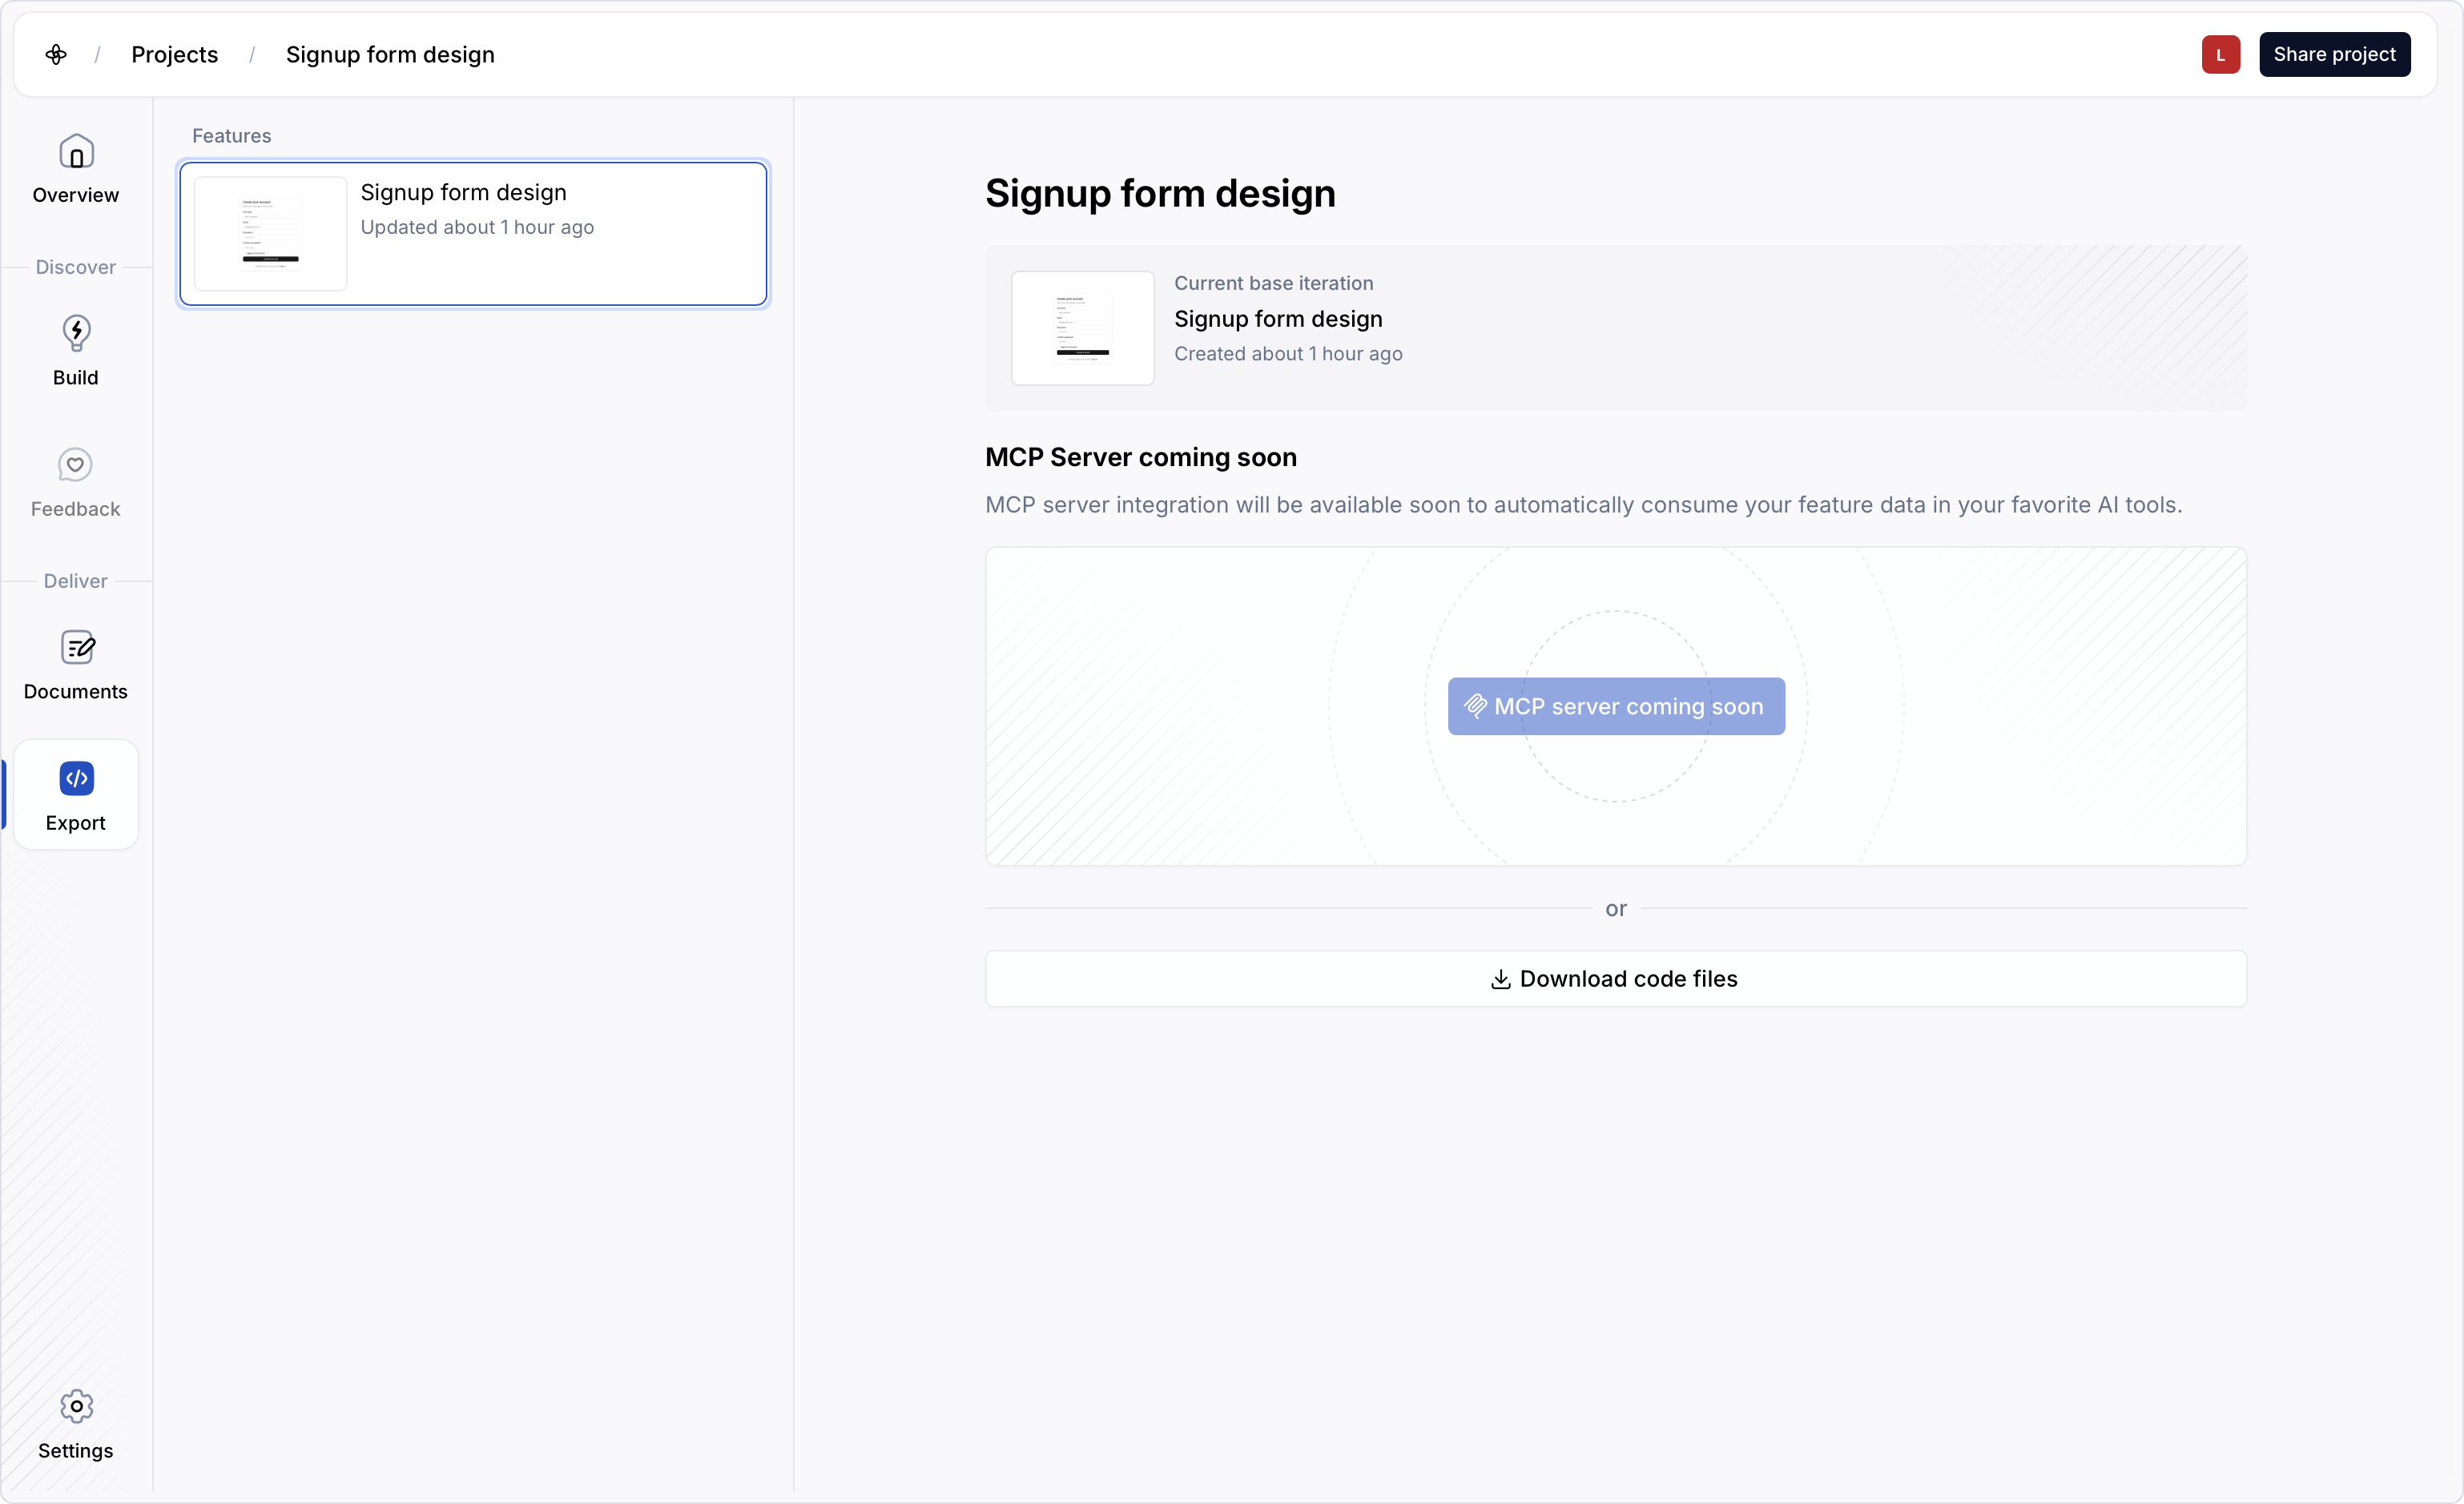The height and width of the screenshot is (1504, 2464).
Task: Open feature card thumbnail preview
Action: tap(270, 233)
